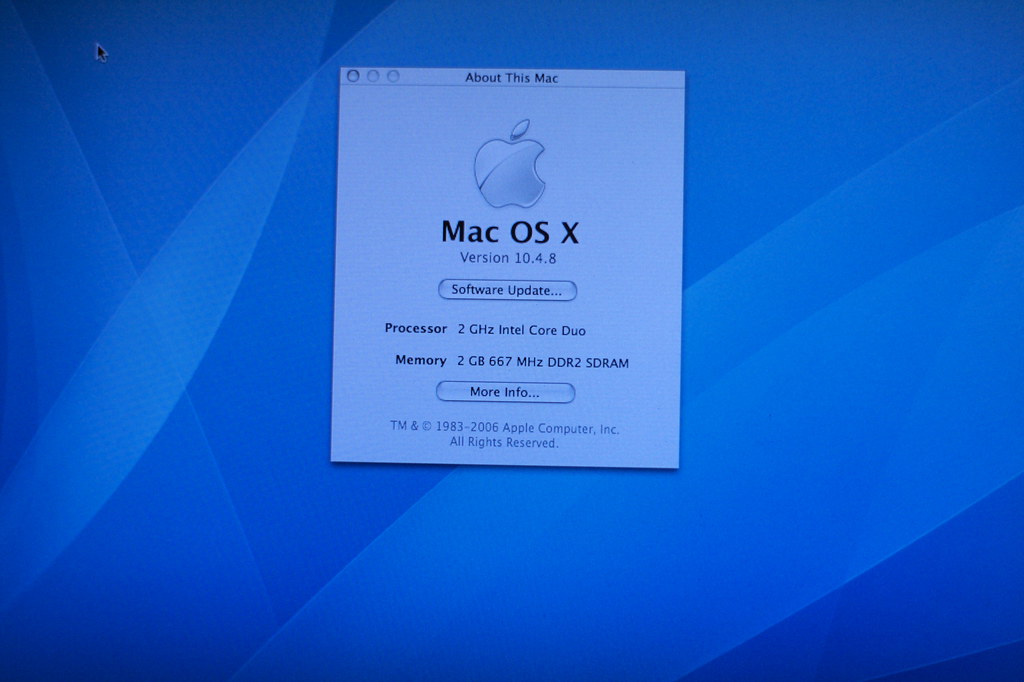Open Software Update from About This Mac
This screenshot has width=1024, height=682.
(507, 290)
